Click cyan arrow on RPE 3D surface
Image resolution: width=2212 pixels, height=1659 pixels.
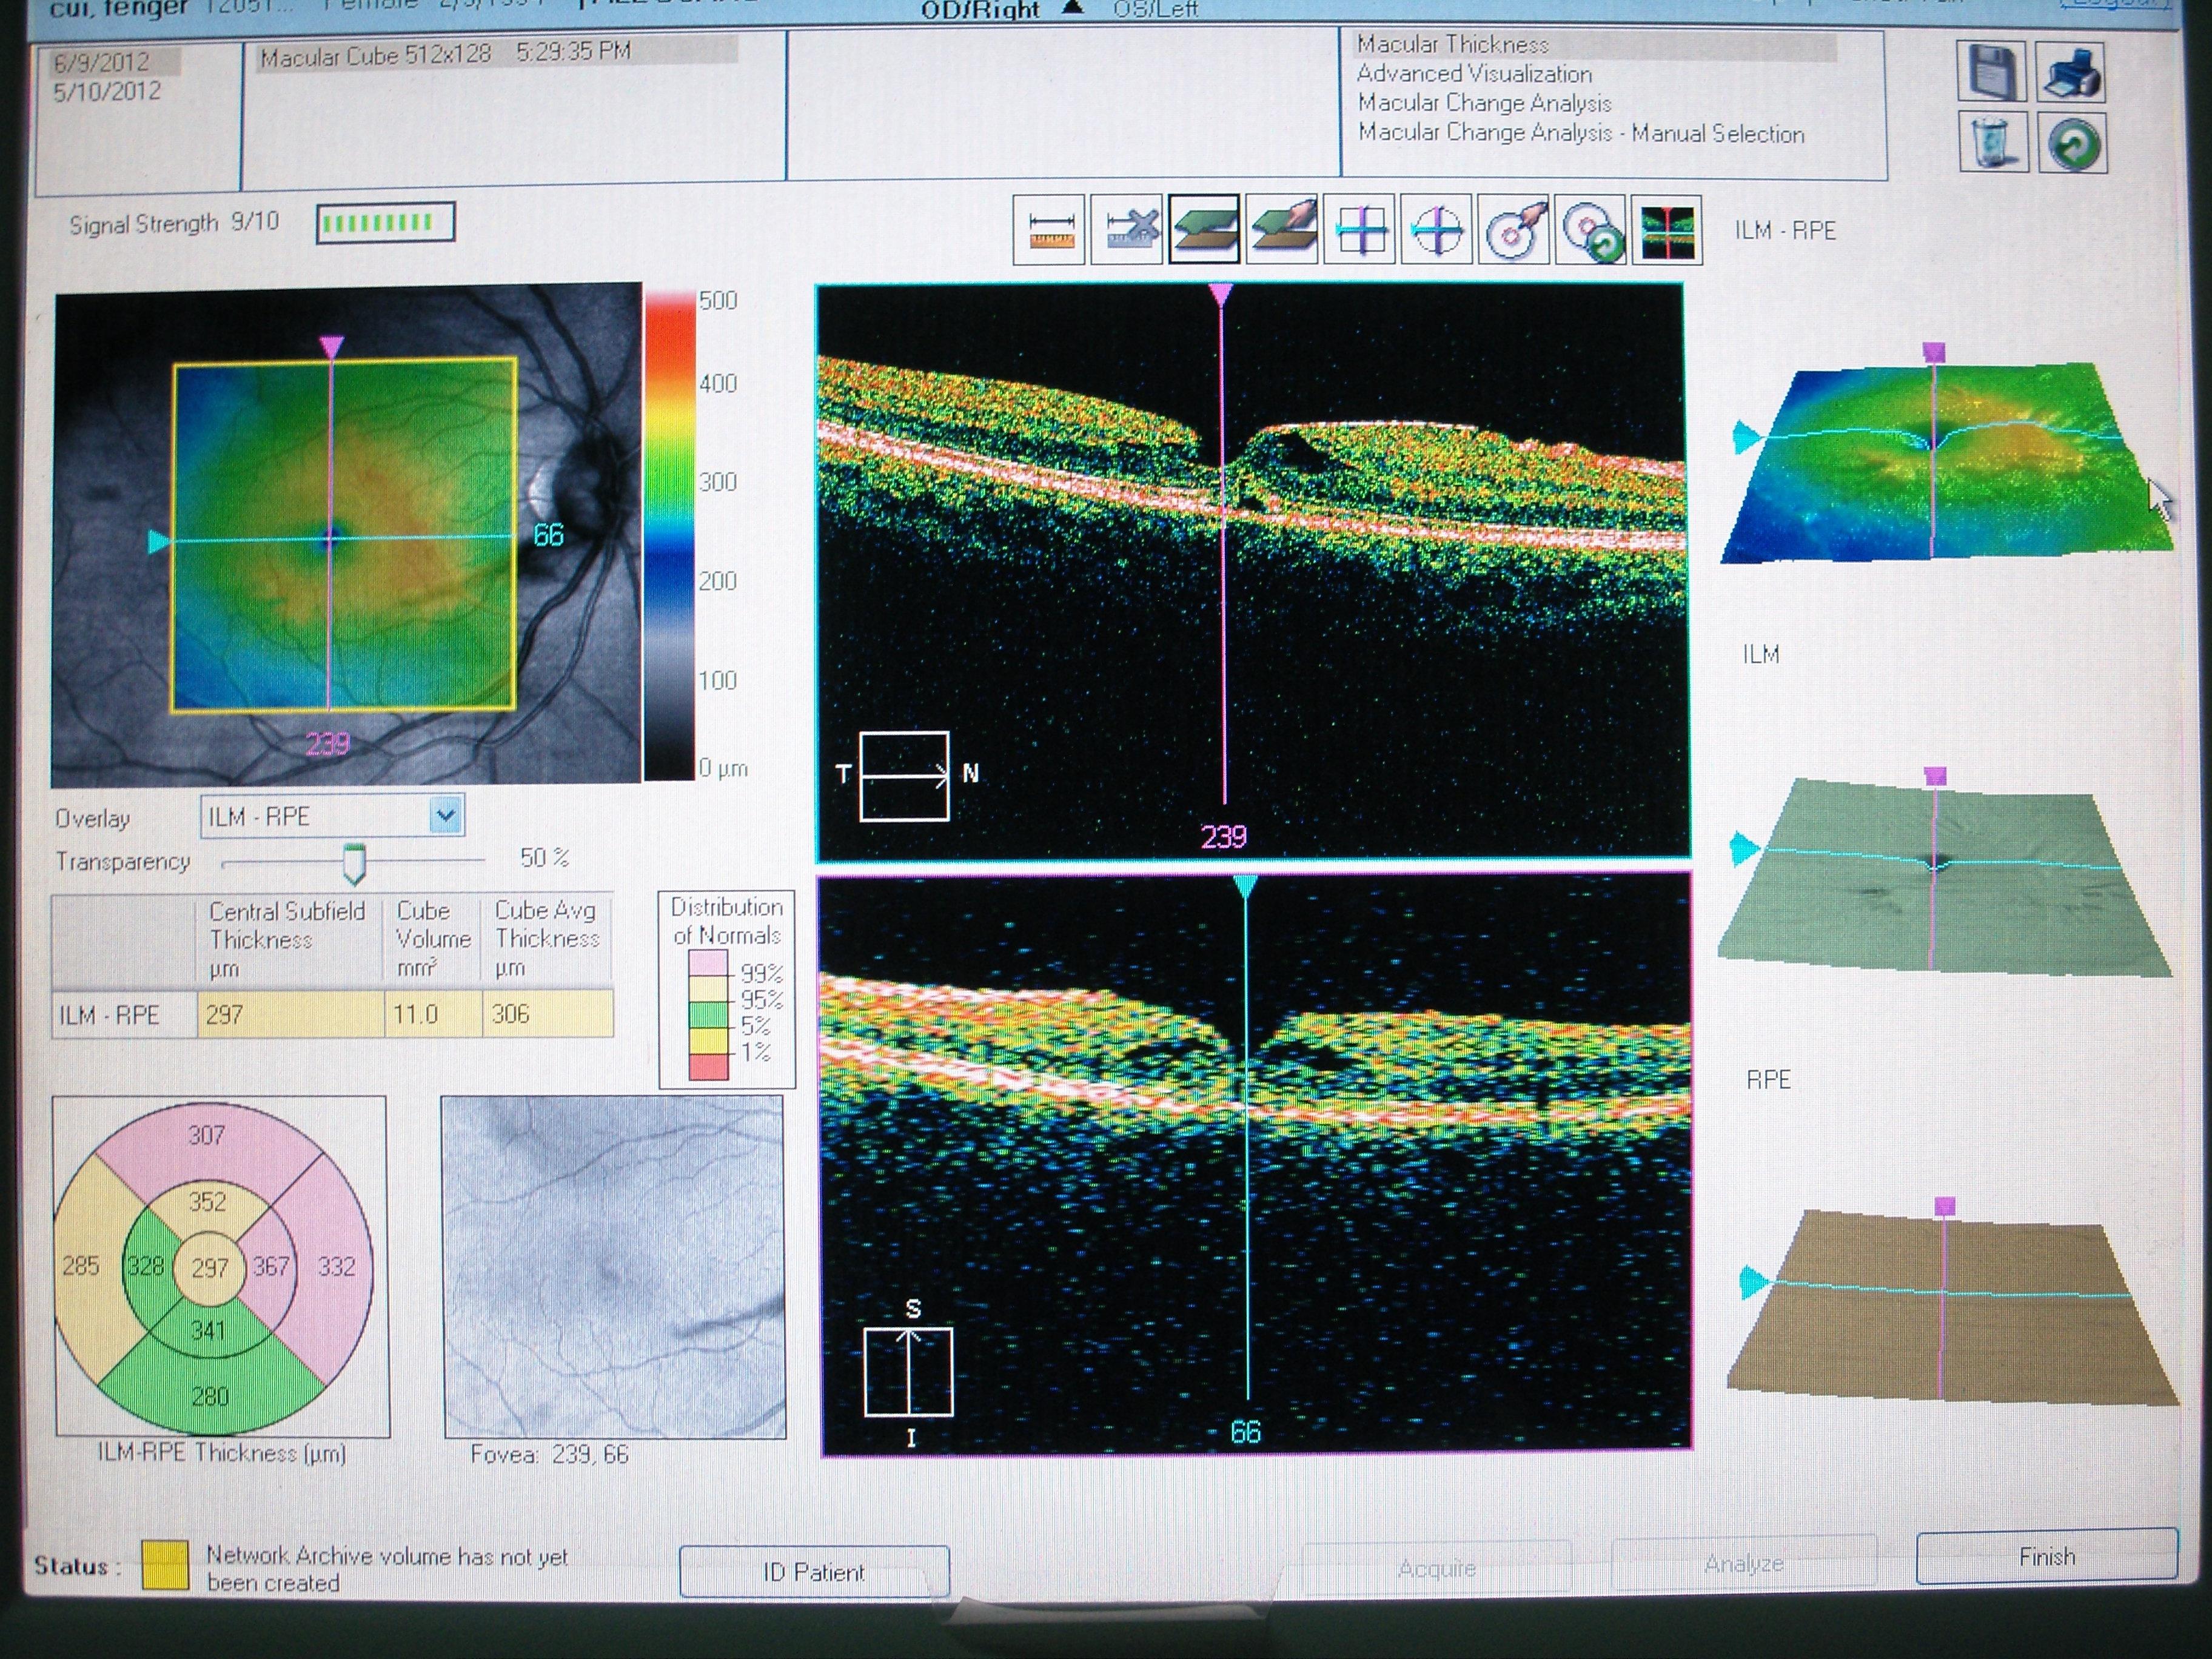[1752, 1282]
